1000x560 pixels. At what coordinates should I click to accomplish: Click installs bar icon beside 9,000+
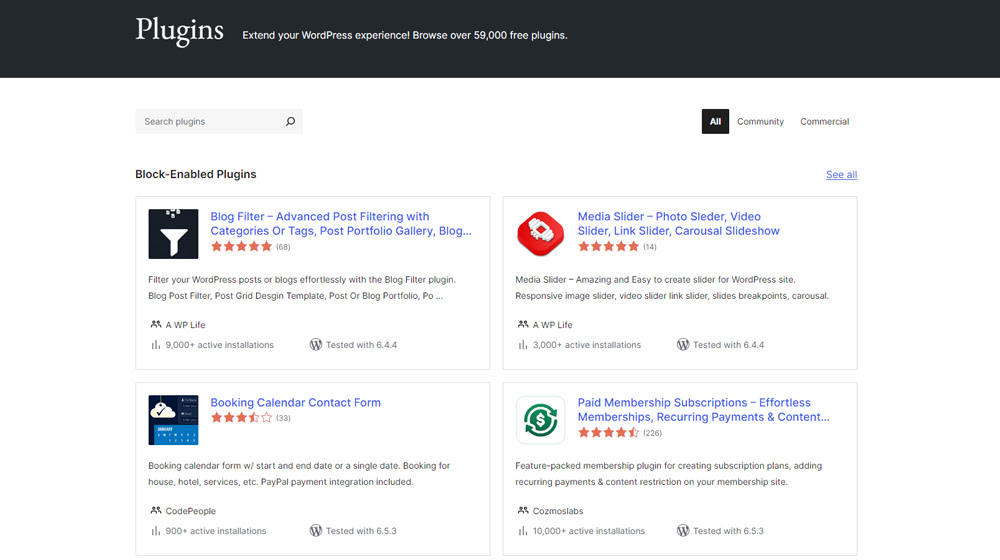(x=156, y=345)
